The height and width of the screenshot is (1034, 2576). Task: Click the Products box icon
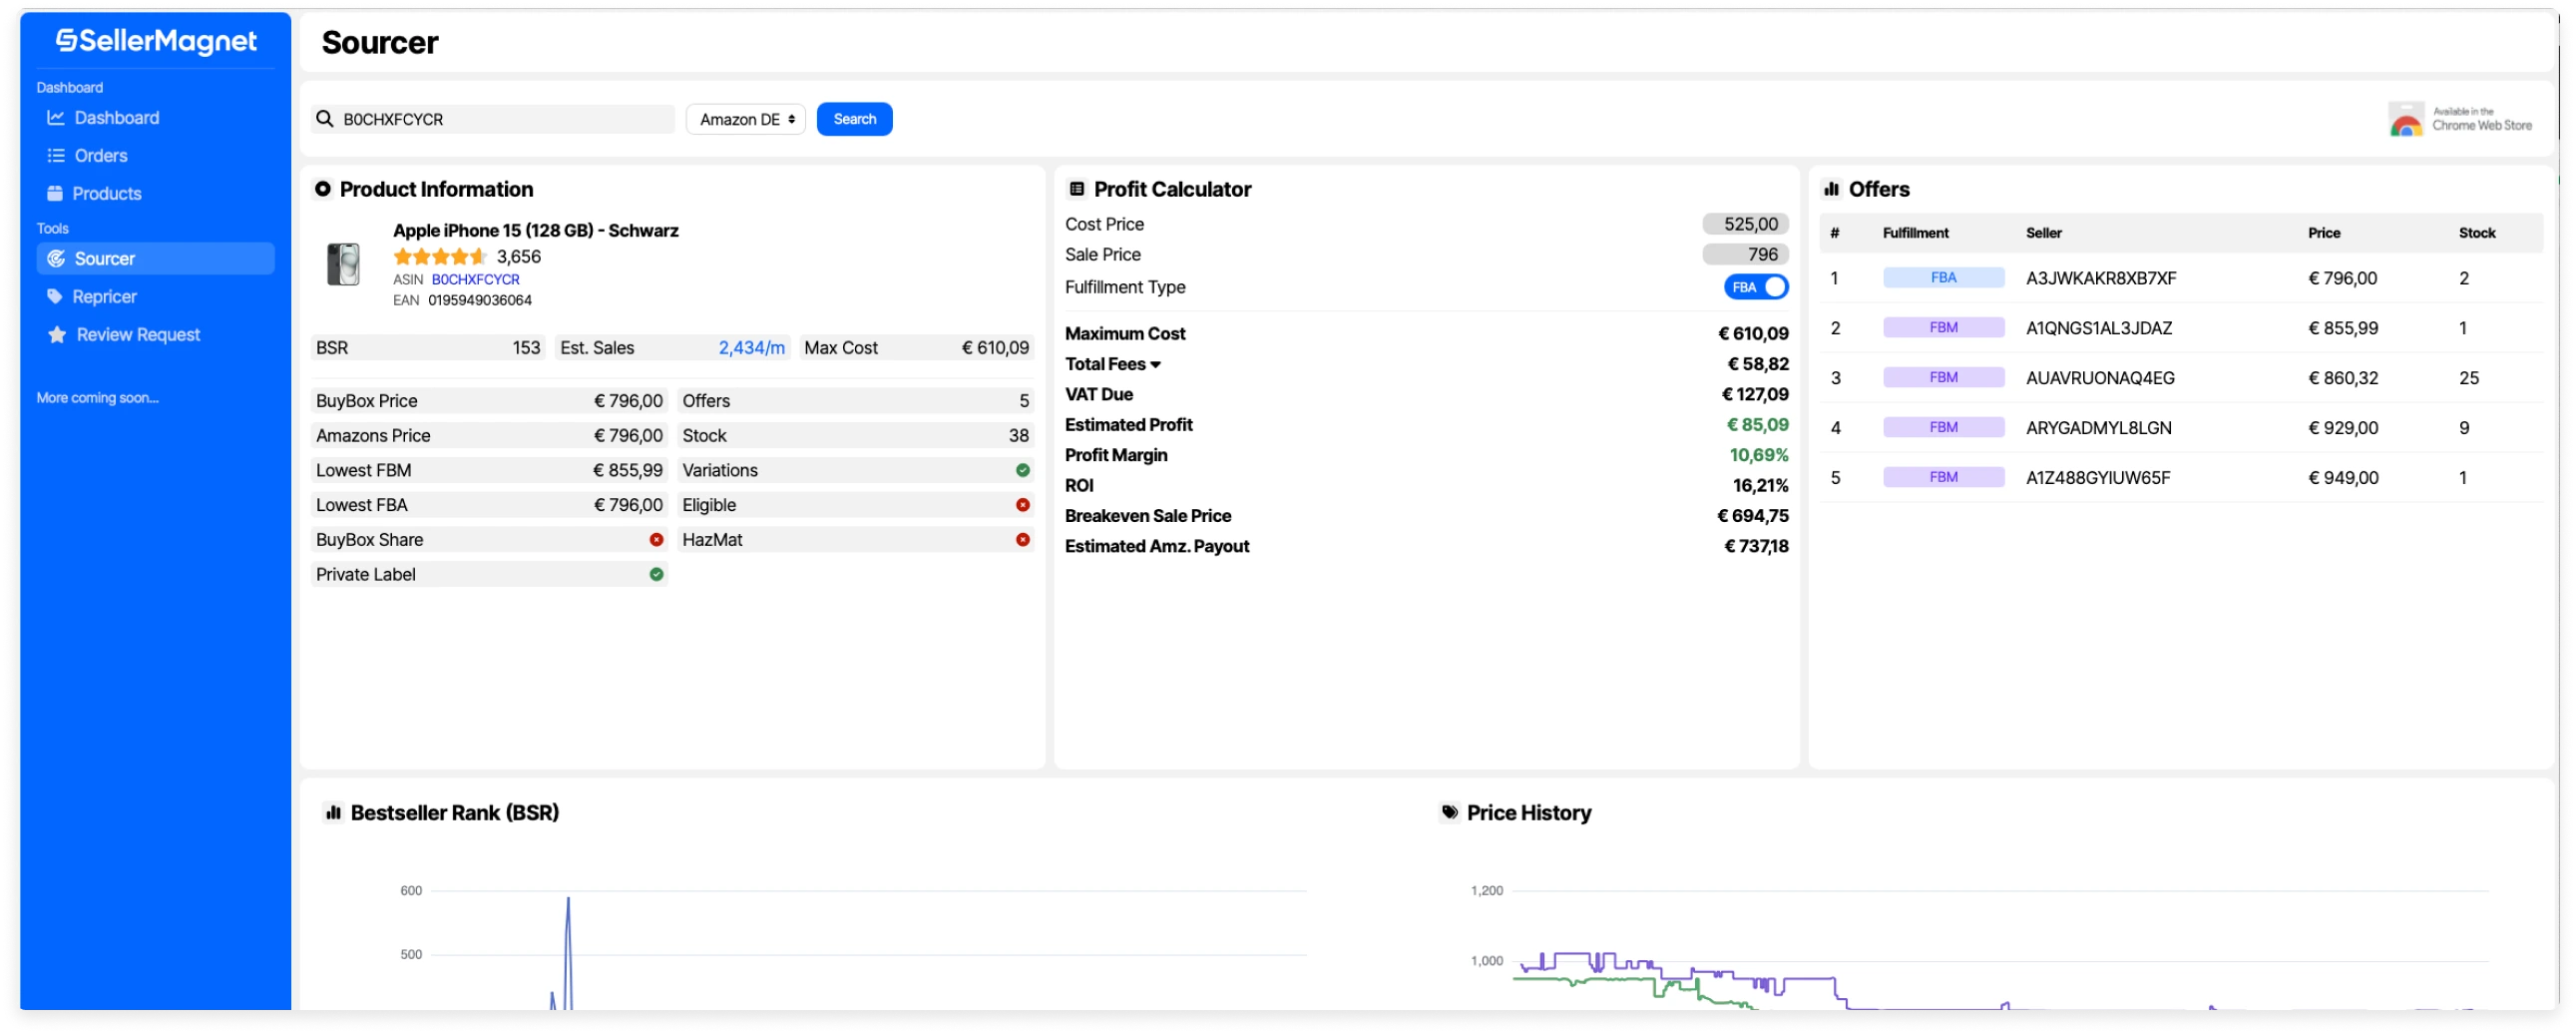pos(55,194)
